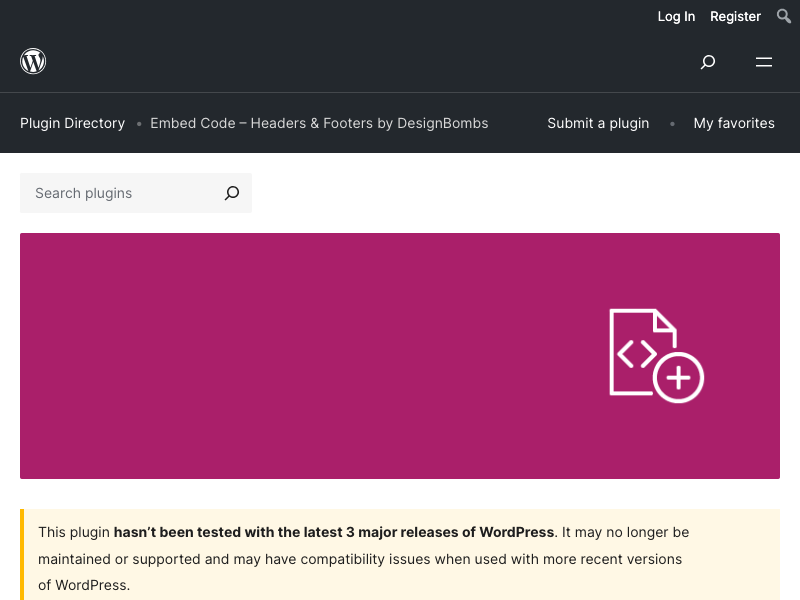Open Submit a plugin
This screenshot has height=600, width=800.
(598, 123)
